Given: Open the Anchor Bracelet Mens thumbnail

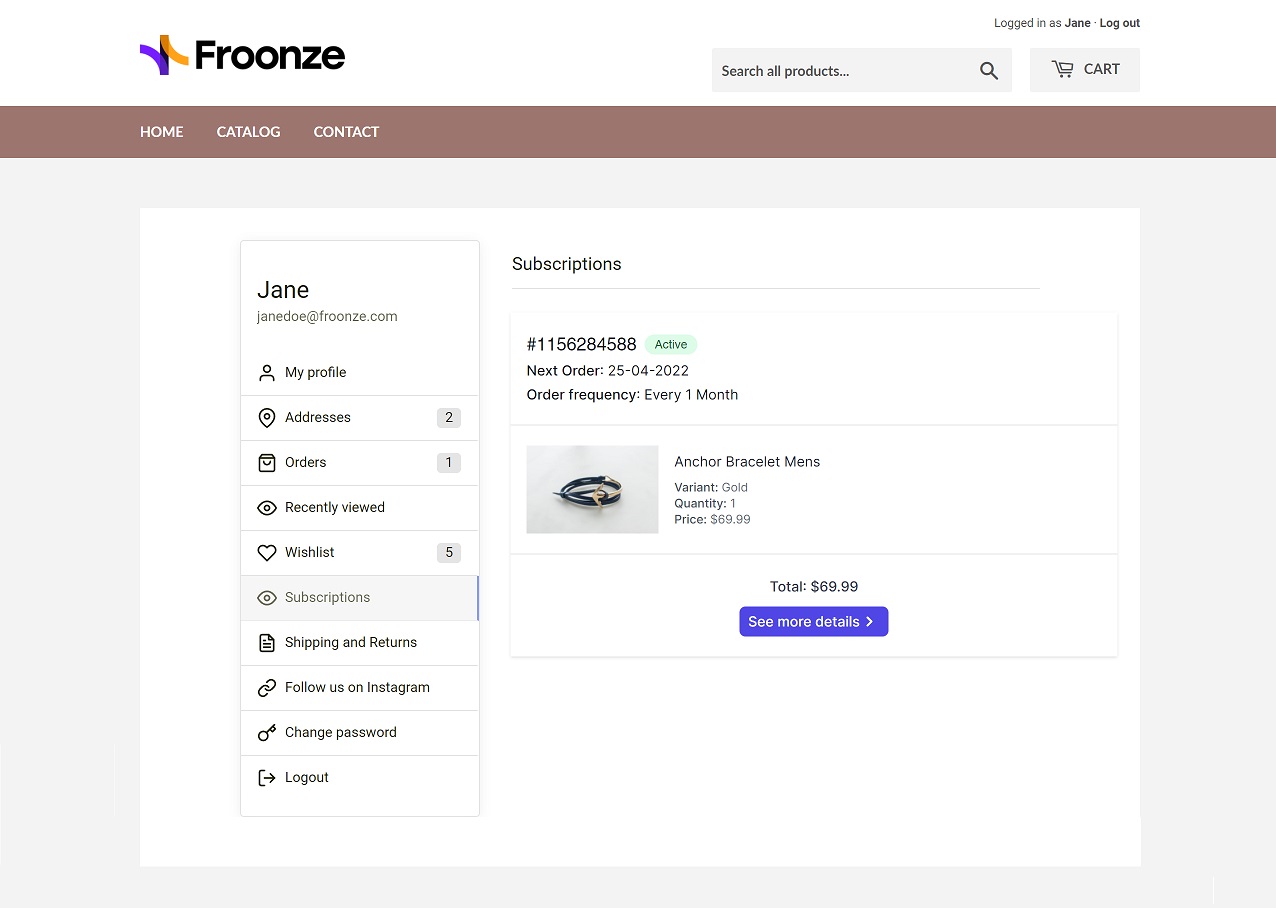Looking at the screenshot, I should (592, 489).
